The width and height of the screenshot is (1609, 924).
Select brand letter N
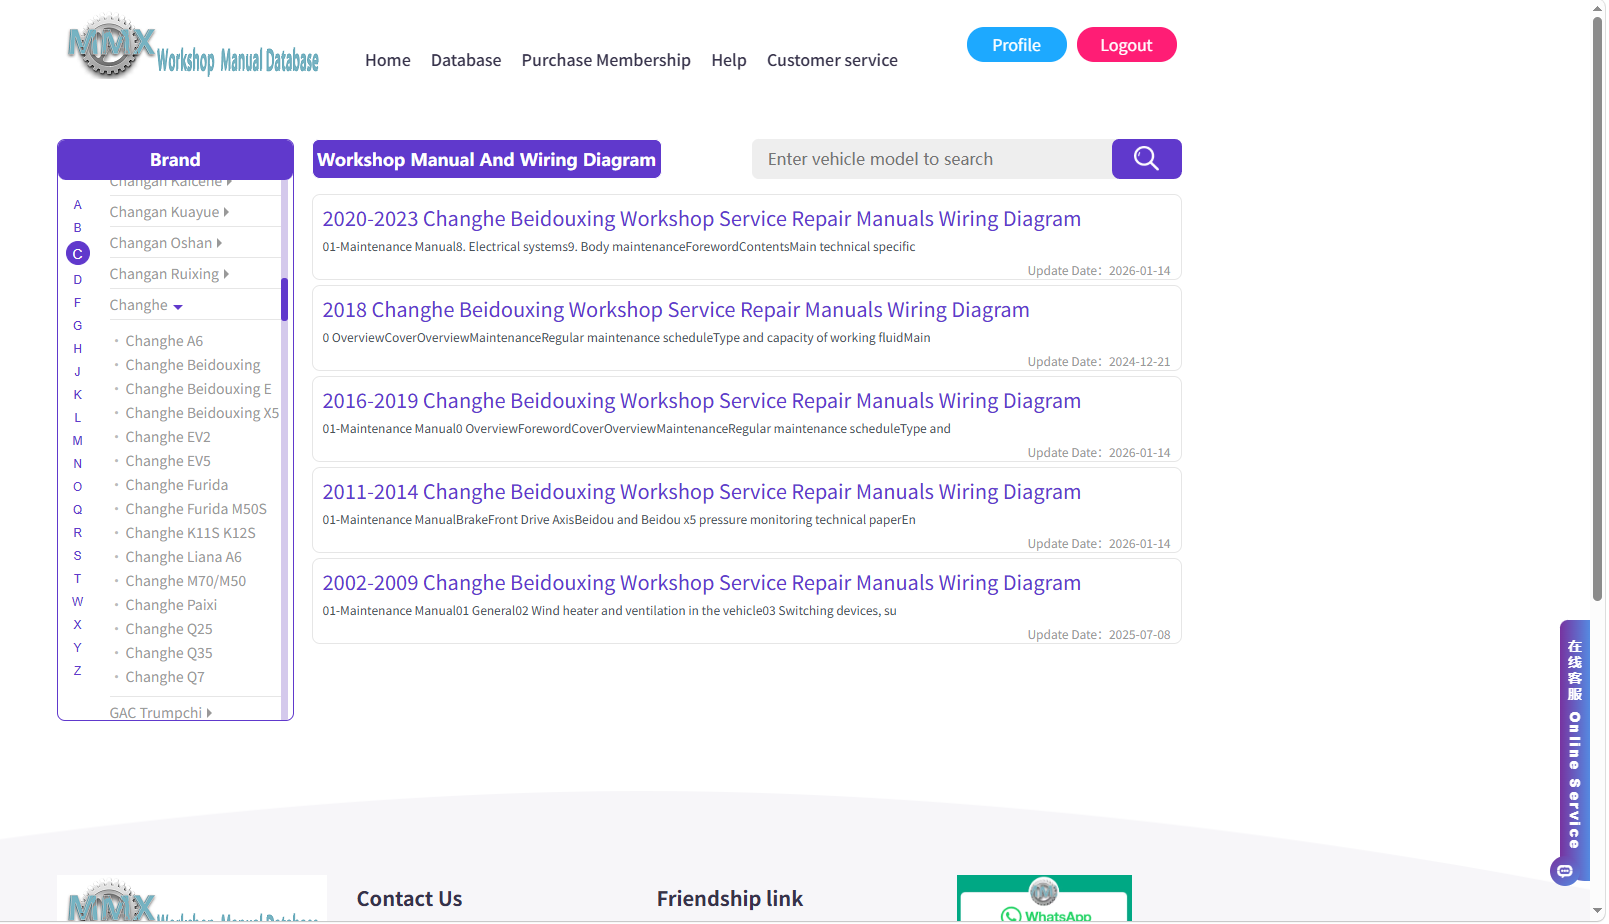(78, 464)
